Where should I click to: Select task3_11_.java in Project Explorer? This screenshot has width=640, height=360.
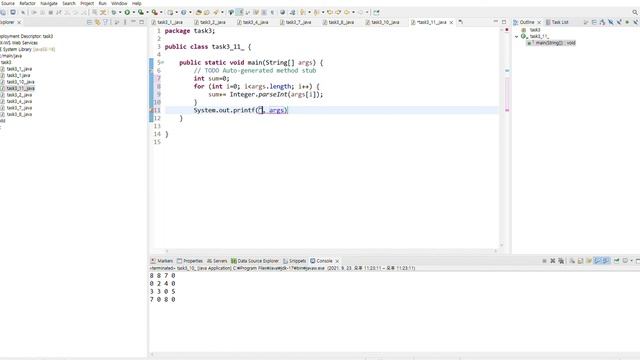coord(20,88)
